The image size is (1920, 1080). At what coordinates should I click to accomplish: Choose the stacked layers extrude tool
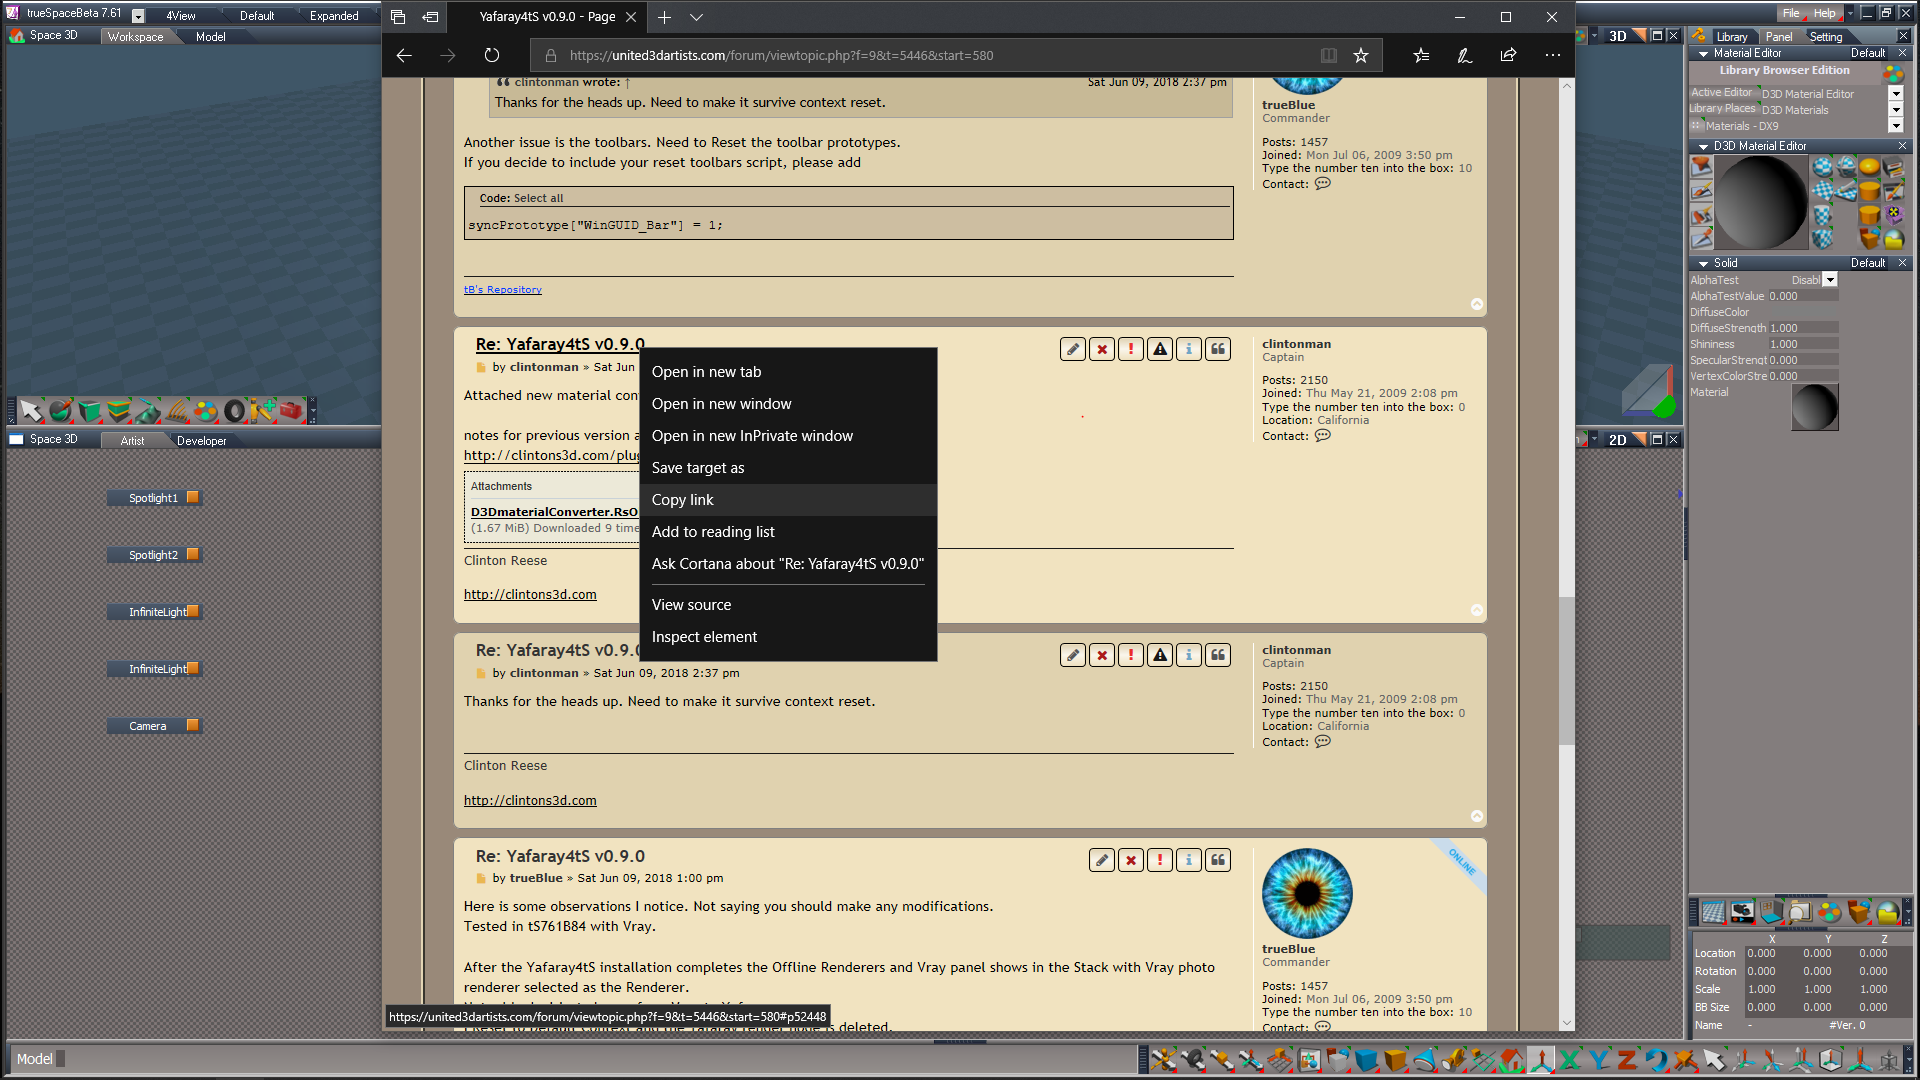point(119,410)
